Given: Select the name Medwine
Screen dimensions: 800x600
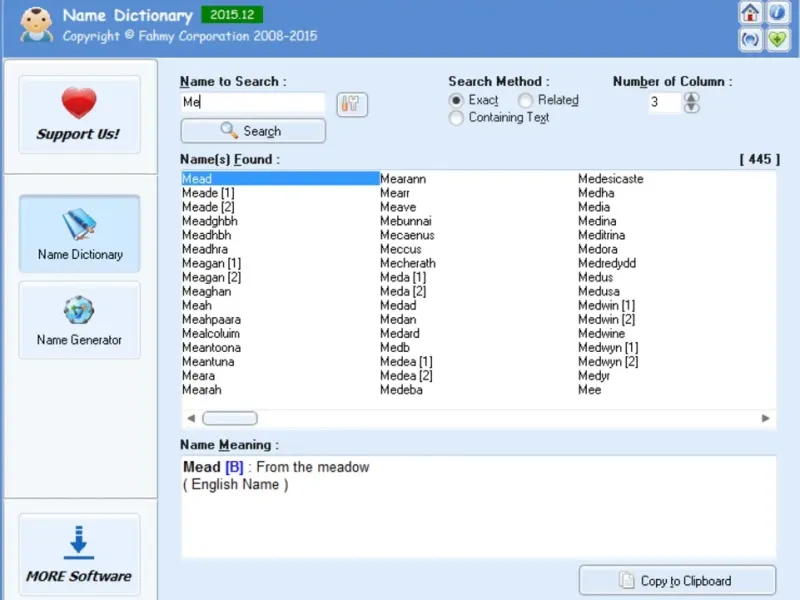Looking at the screenshot, I should 602,333.
